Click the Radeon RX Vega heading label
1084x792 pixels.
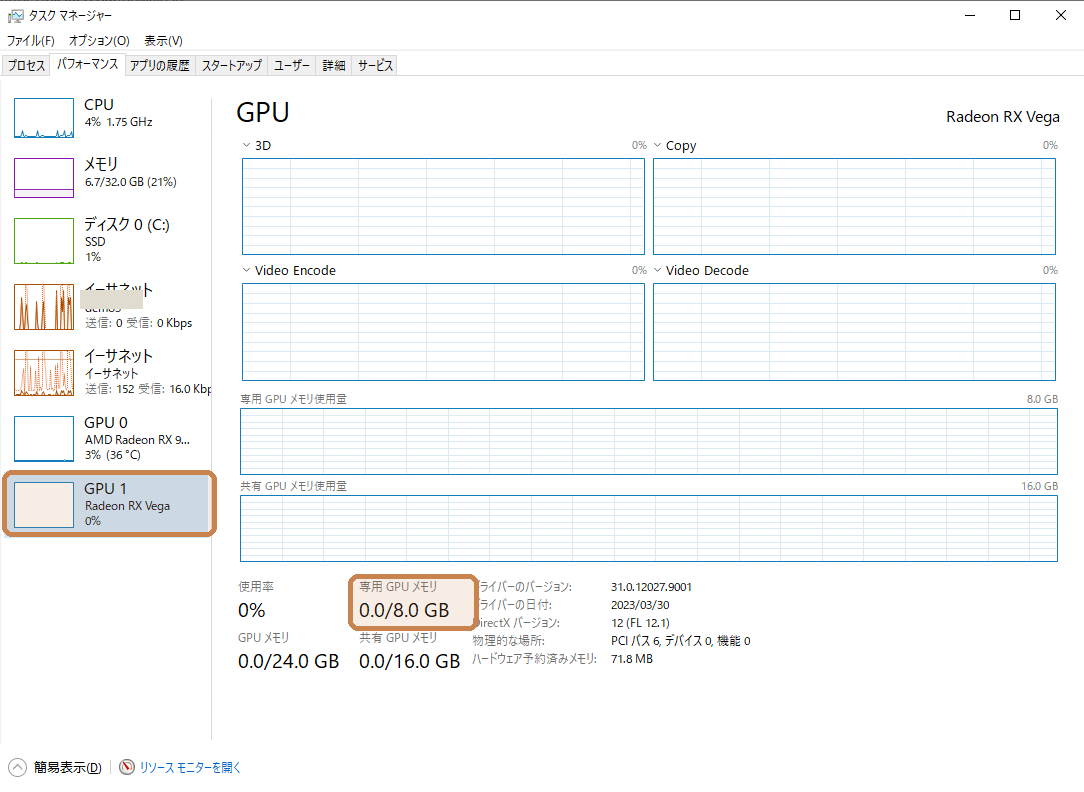pyautogui.click(x=1002, y=117)
